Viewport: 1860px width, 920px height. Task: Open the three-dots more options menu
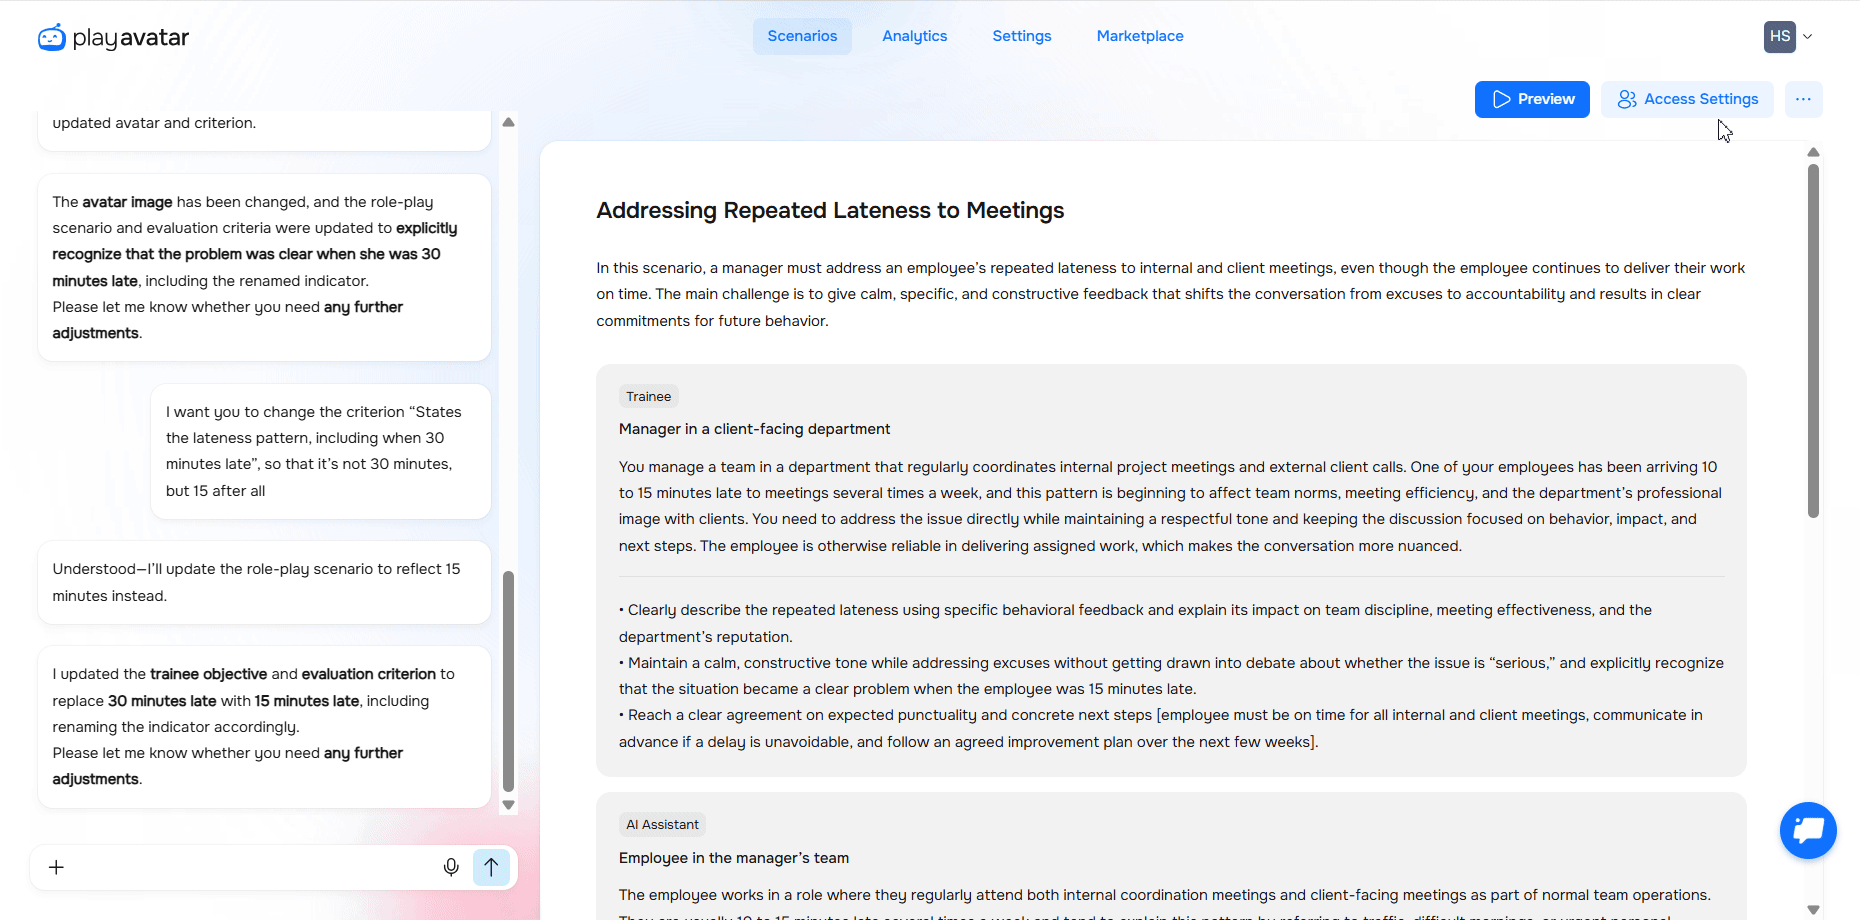click(1803, 99)
